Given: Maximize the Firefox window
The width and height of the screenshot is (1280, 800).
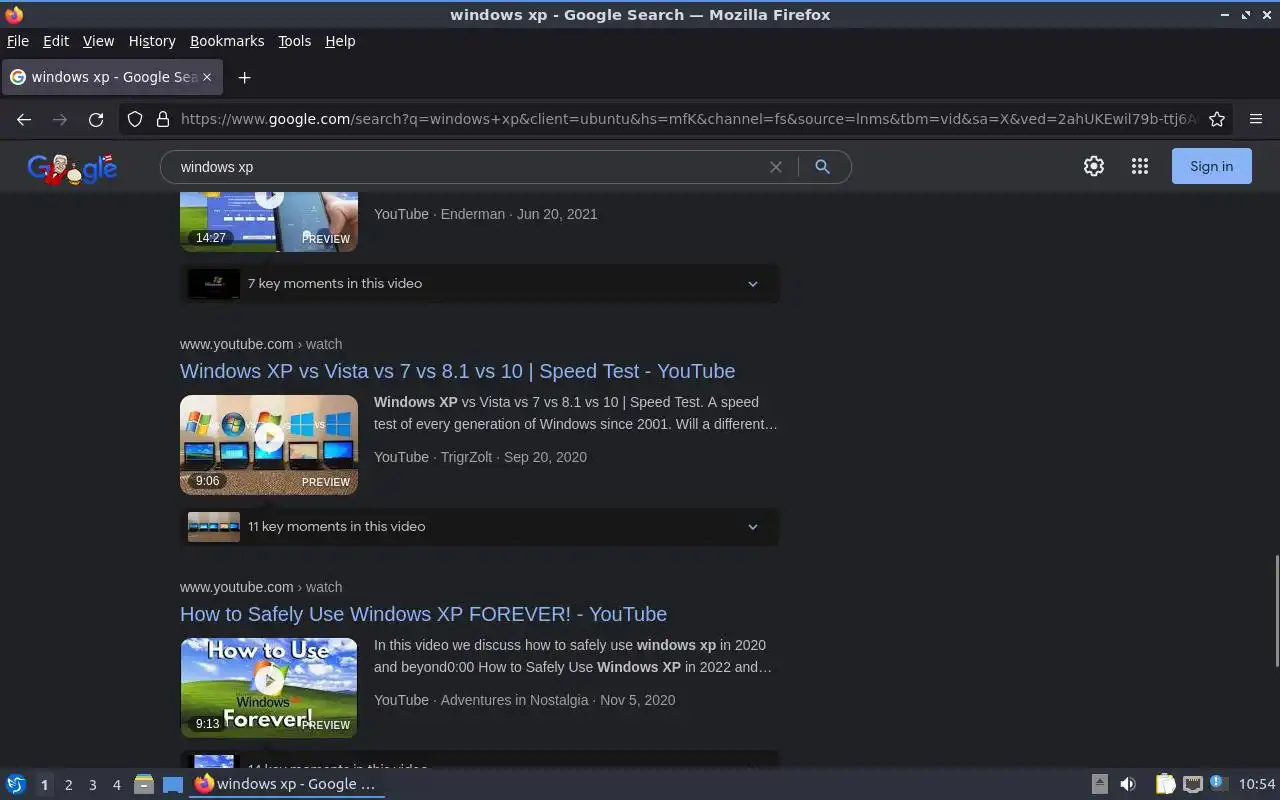Looking at the screenshot, I should (x=1246, y=15).
